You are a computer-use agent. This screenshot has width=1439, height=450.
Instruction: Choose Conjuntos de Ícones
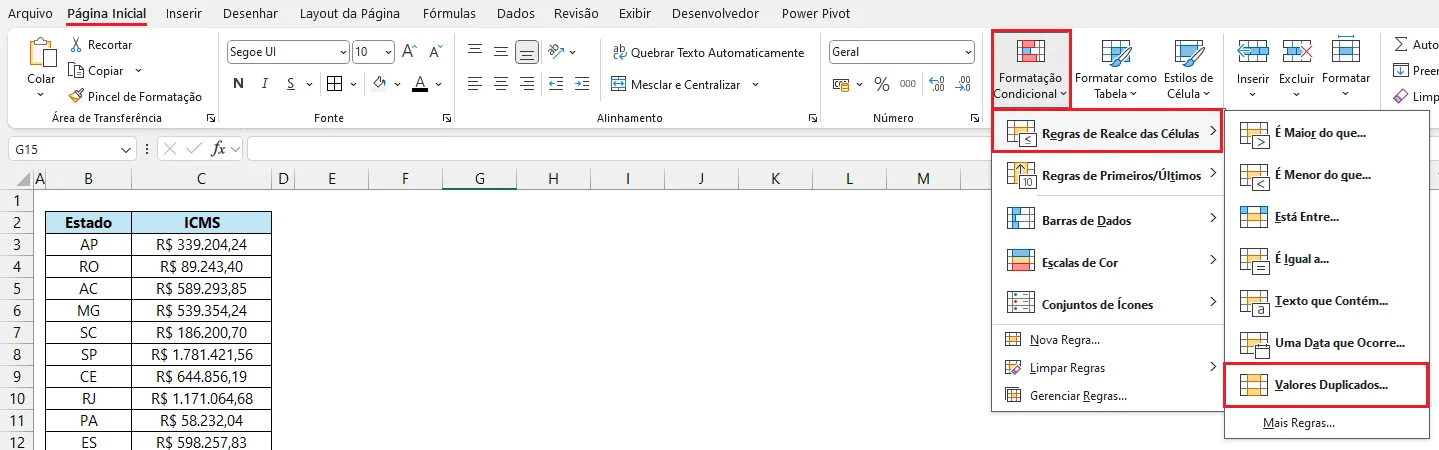click(1108, 304)
